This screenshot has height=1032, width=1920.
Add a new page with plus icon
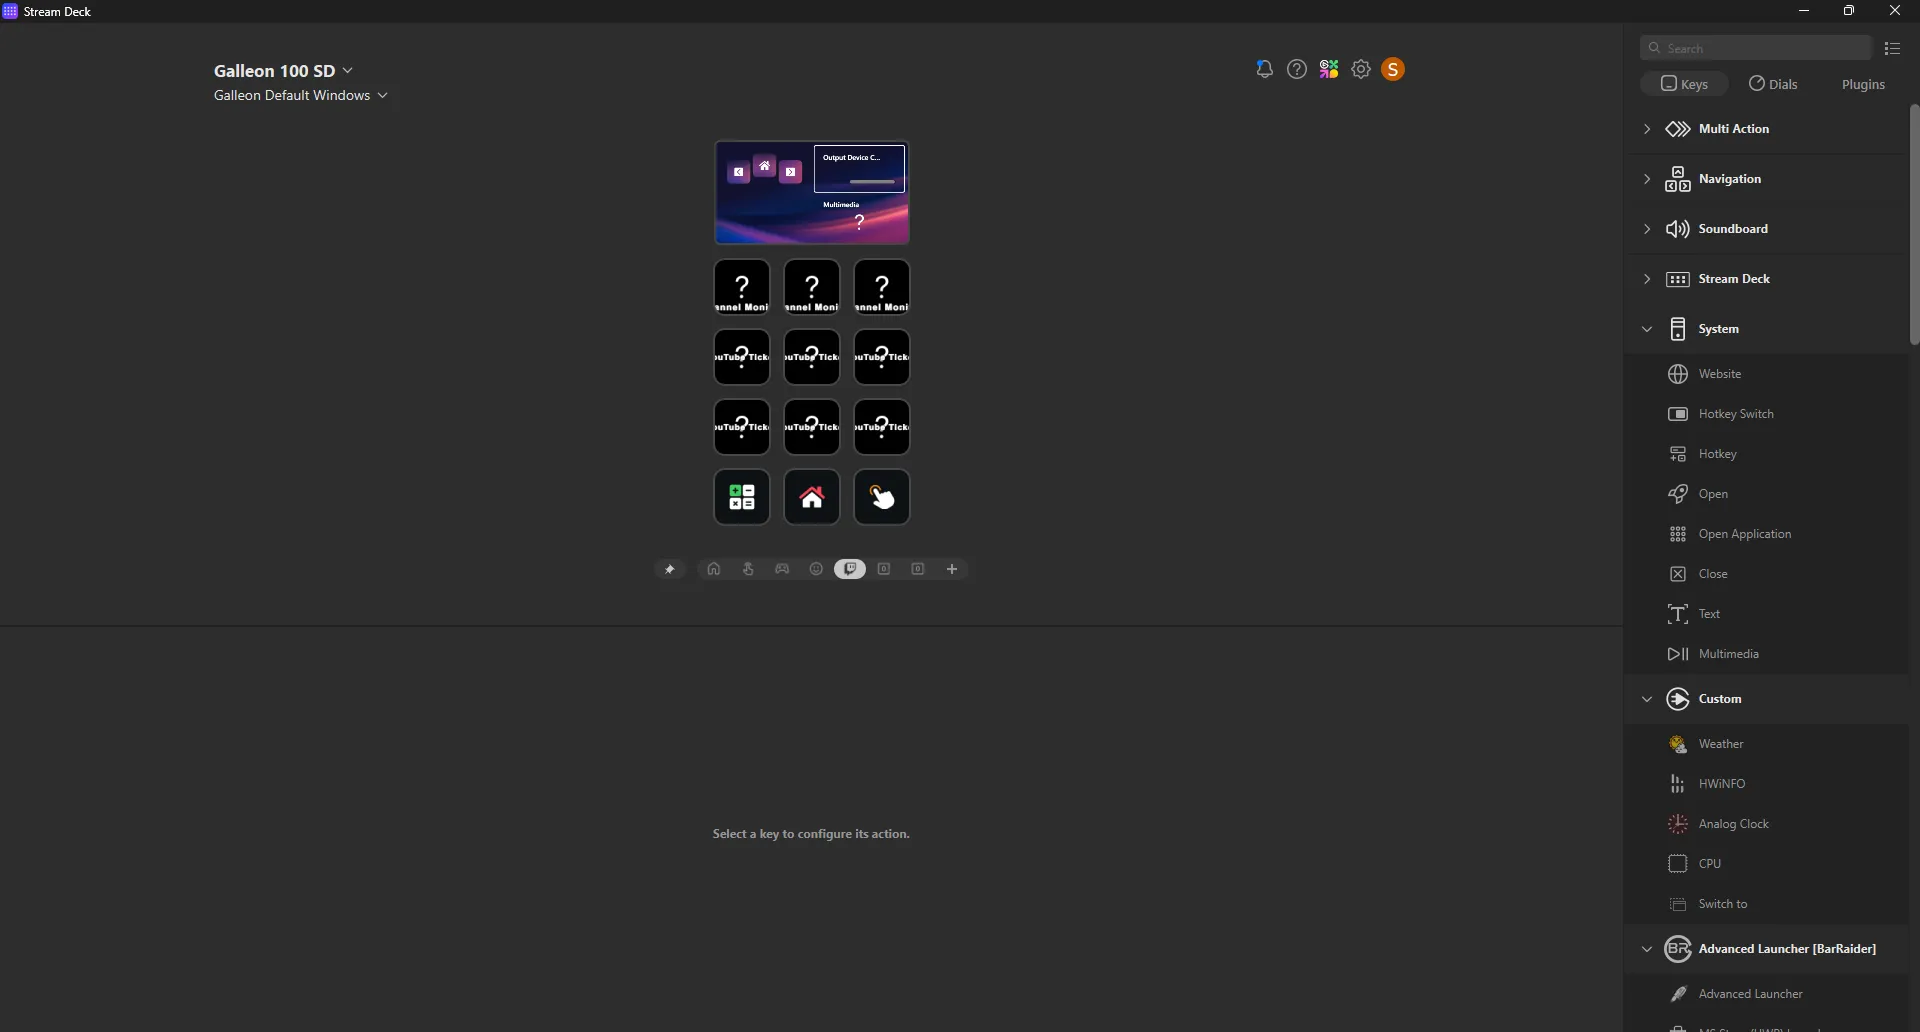(952, 569)
